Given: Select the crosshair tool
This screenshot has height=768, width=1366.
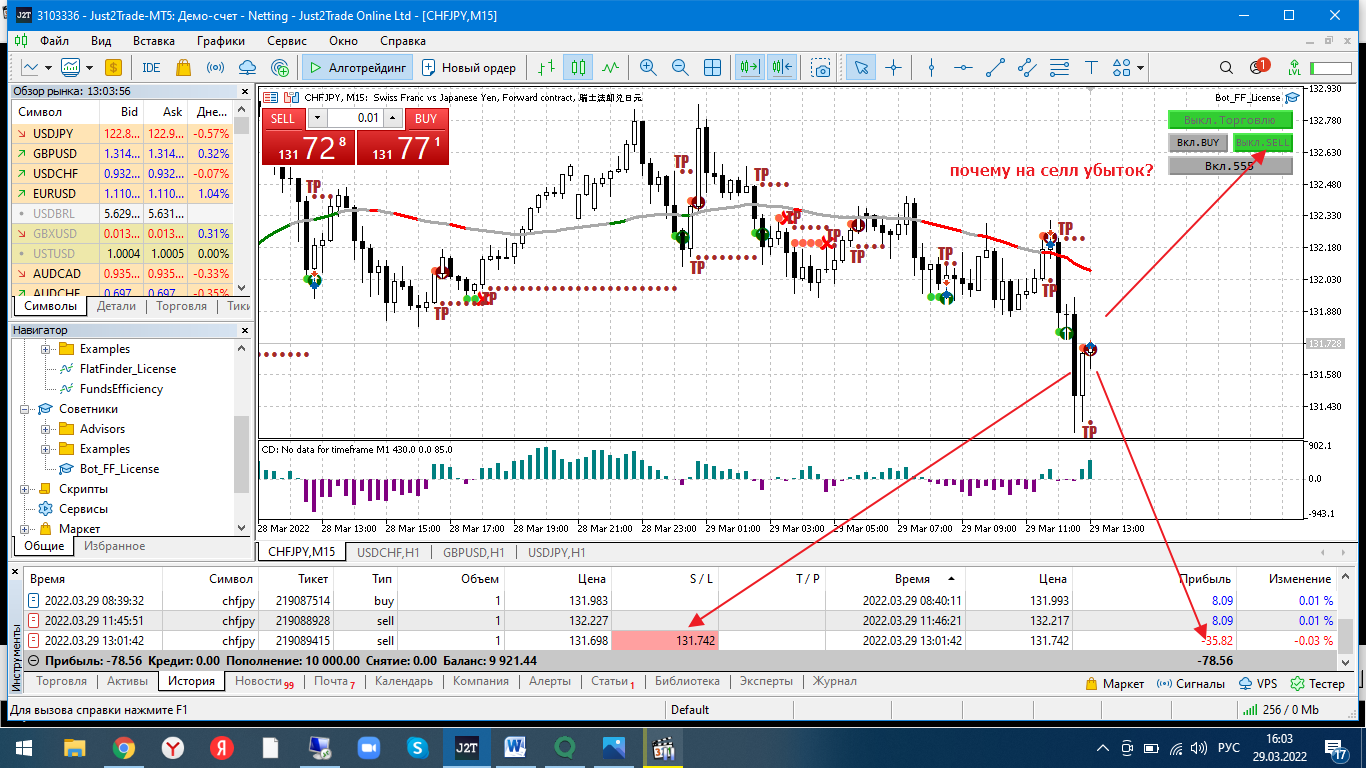Looking at the screenshot, I should click(x=893, y=68).
